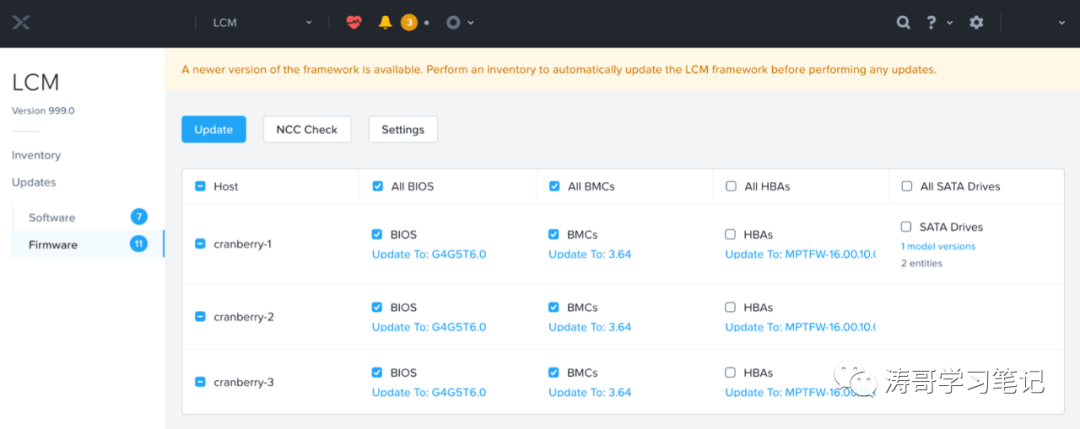1080x429 pixels.
Task: Open the cluster health heart icon
Action: click(x=353, y=23)
